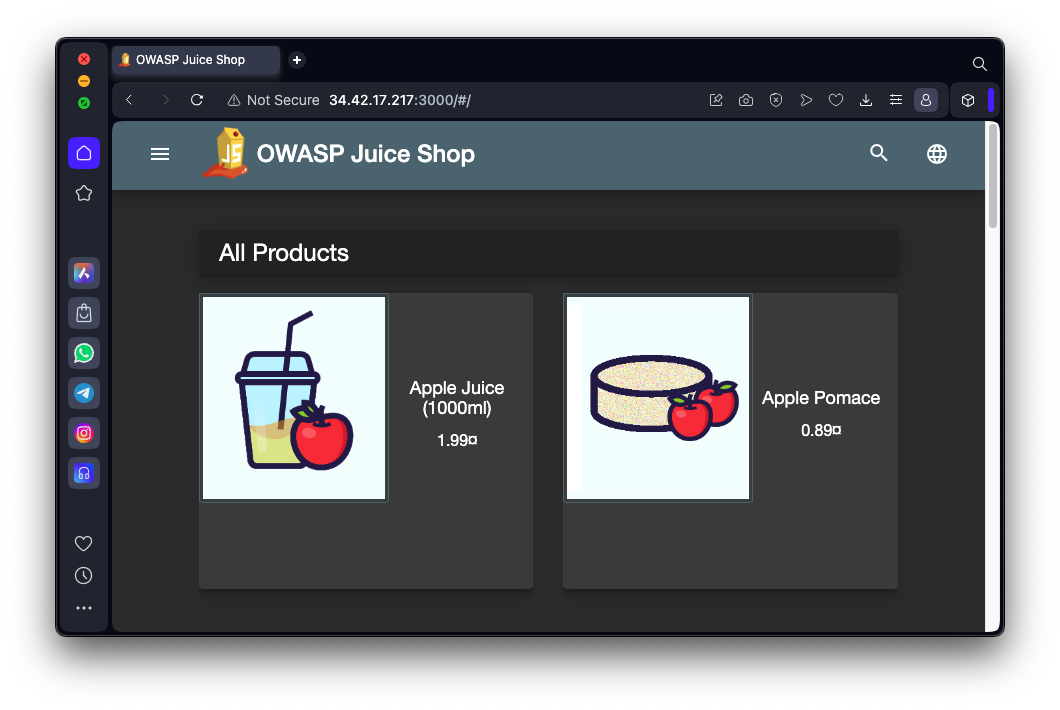Click the 1.99¤ price text
This screenshot has width=1060, height=710.
tap(457, 440)
